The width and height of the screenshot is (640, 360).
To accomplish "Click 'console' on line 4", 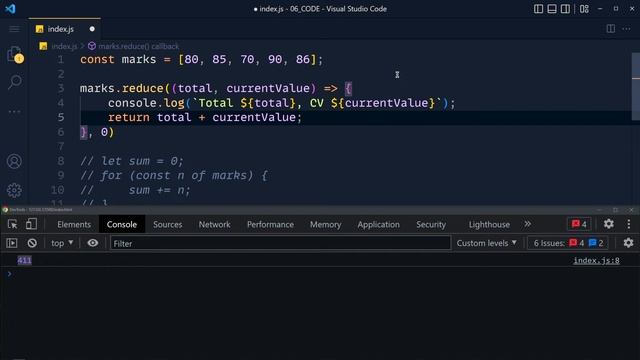I will point(132,103).
